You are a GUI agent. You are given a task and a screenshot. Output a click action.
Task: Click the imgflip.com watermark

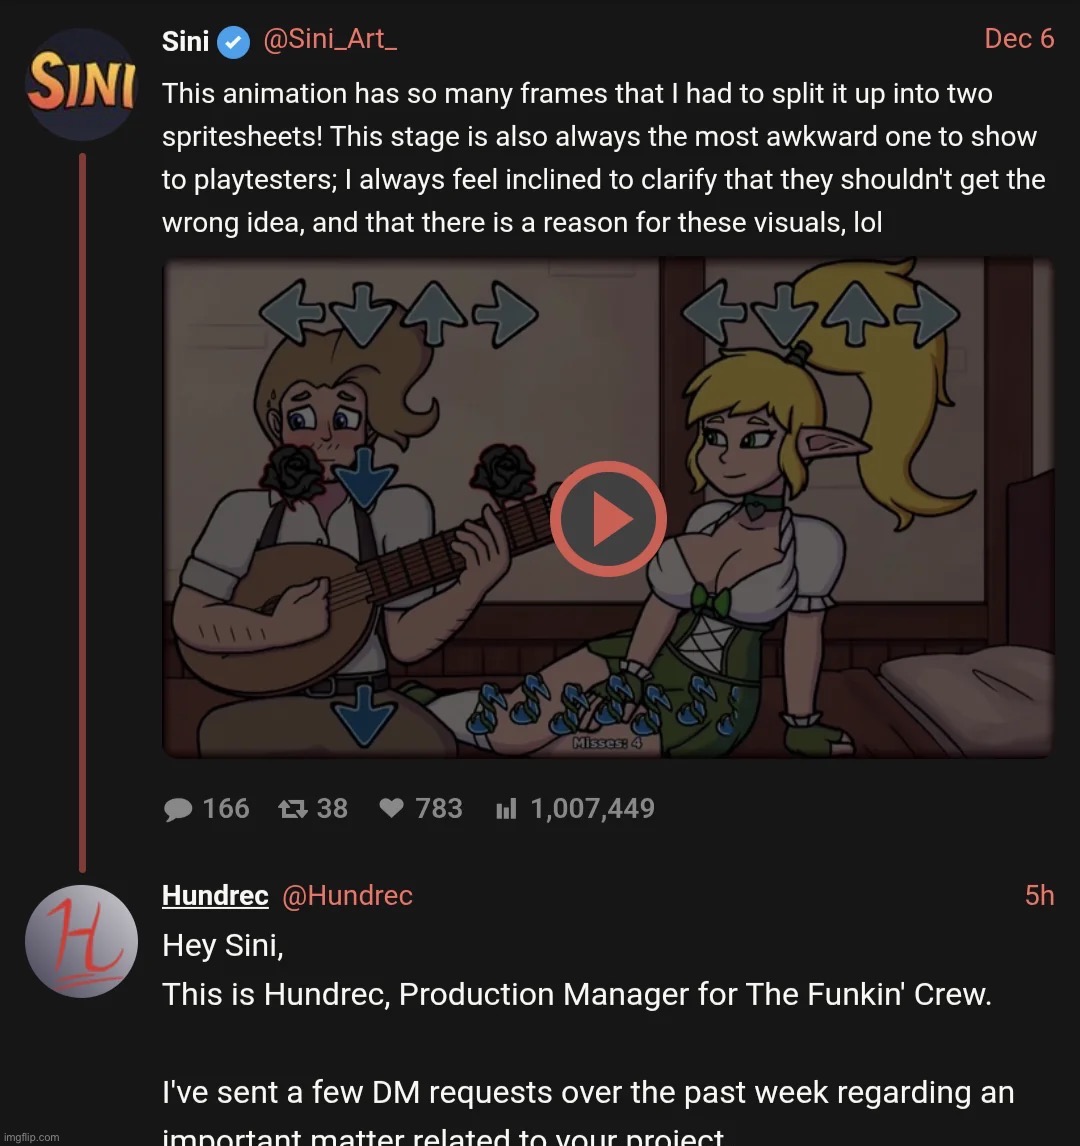pyautogui.click(x=31, y=1137)
